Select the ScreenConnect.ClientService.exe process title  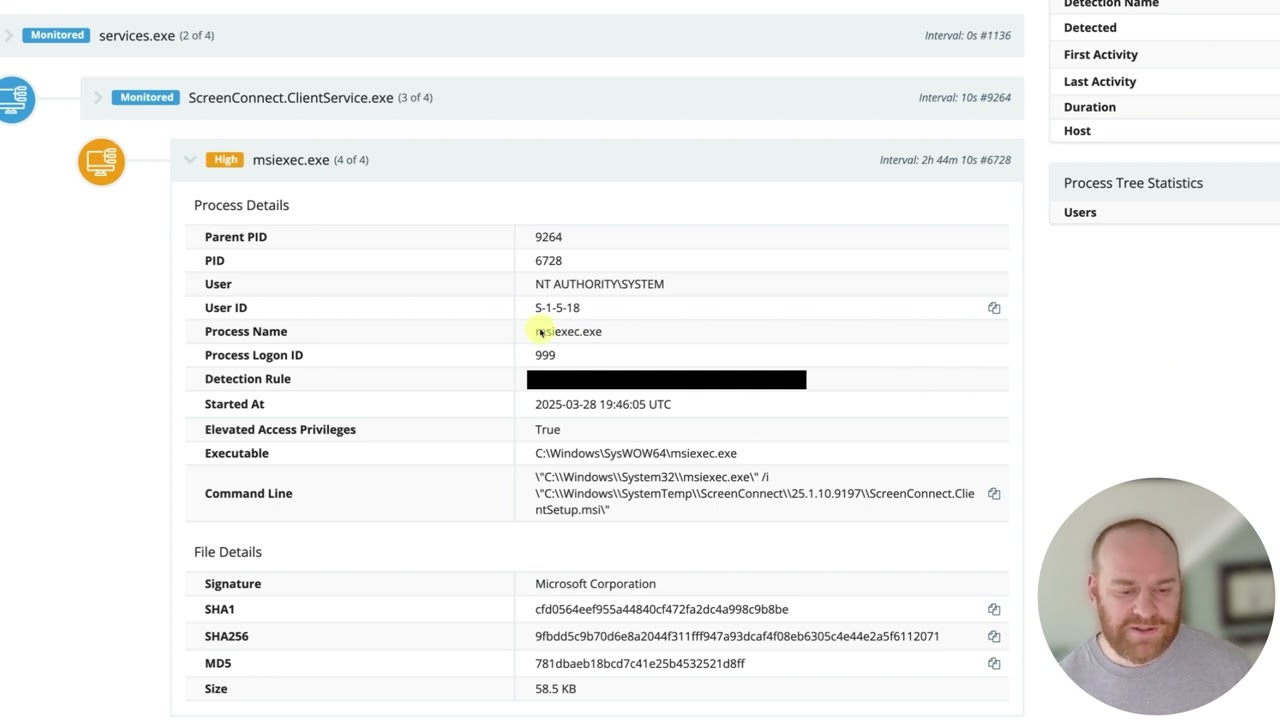point(291,98)
